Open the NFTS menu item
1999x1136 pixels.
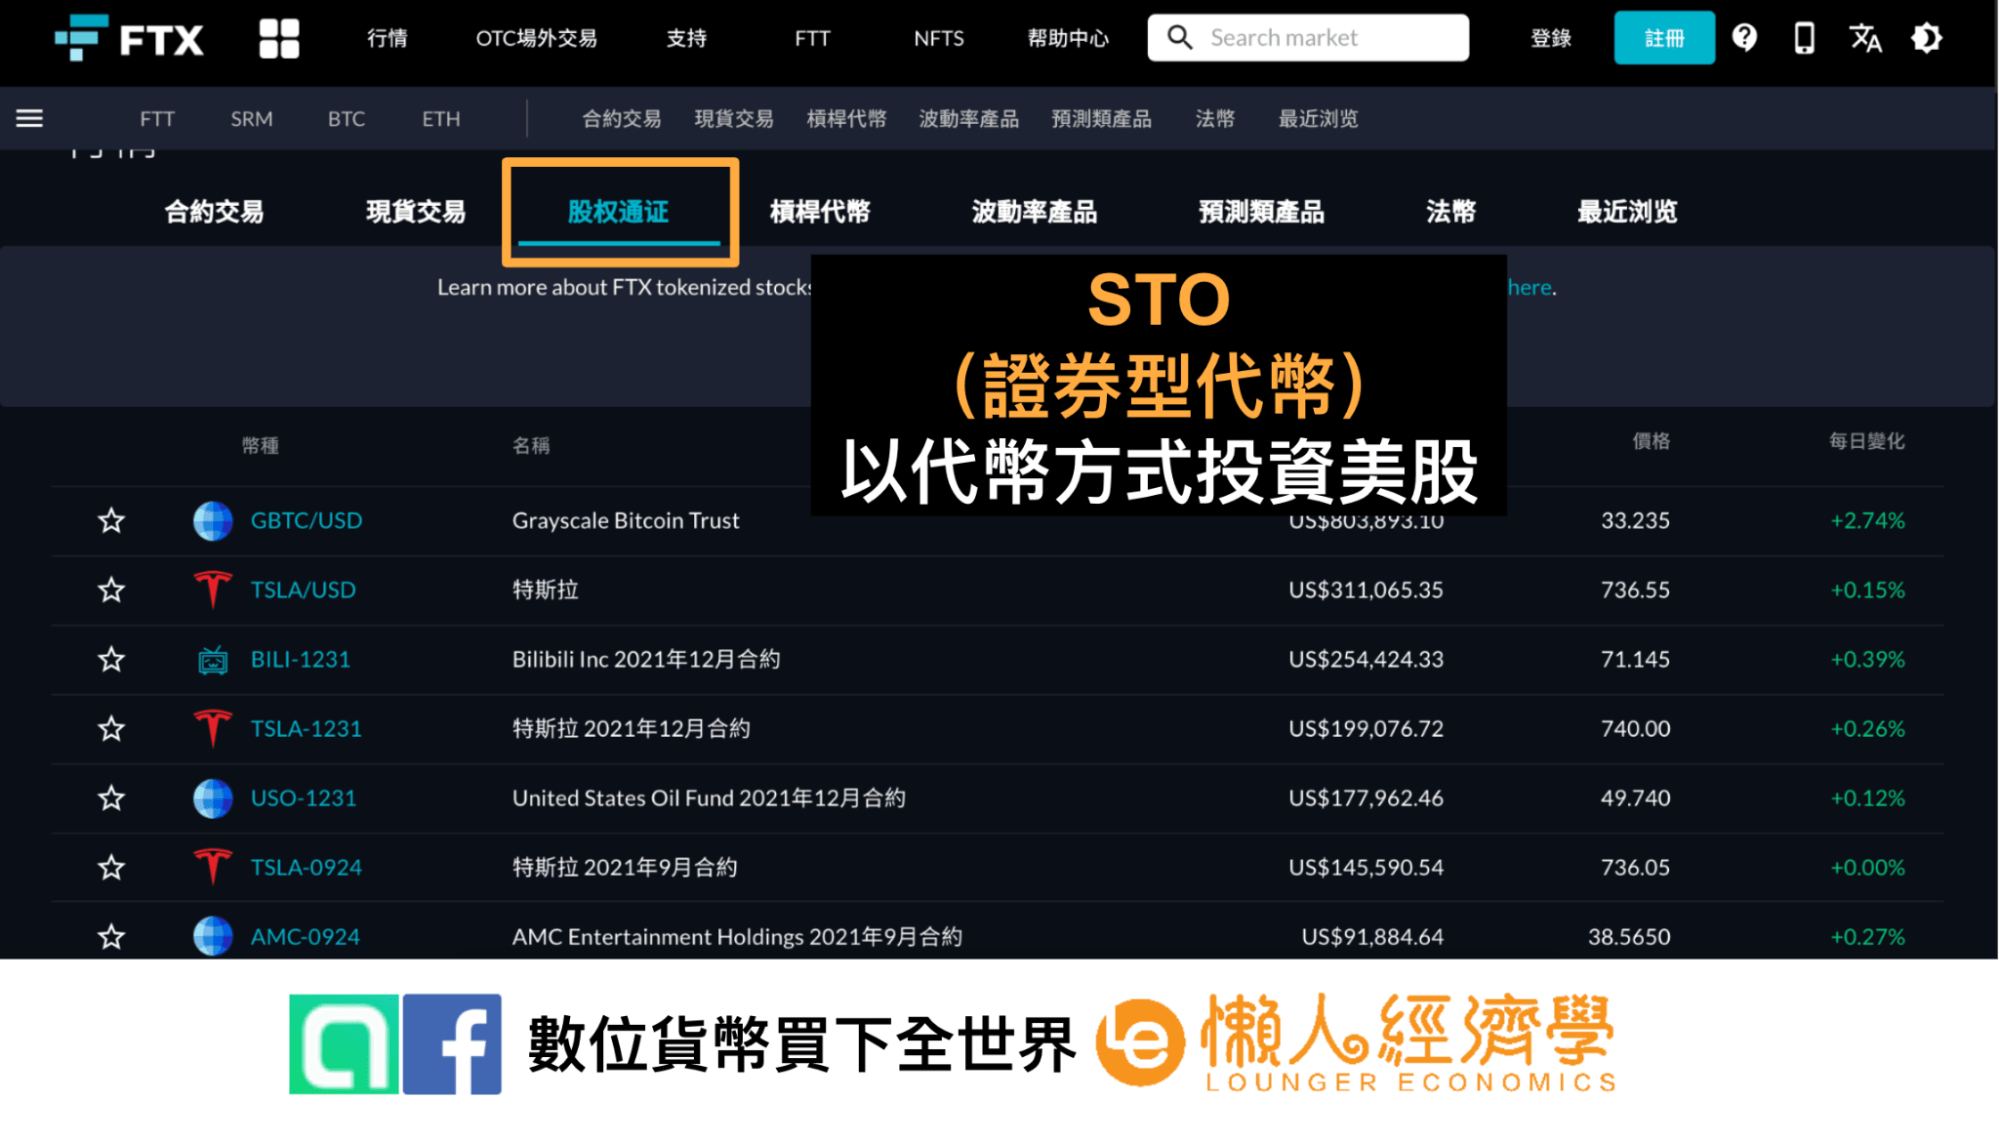tap(939, 38)
